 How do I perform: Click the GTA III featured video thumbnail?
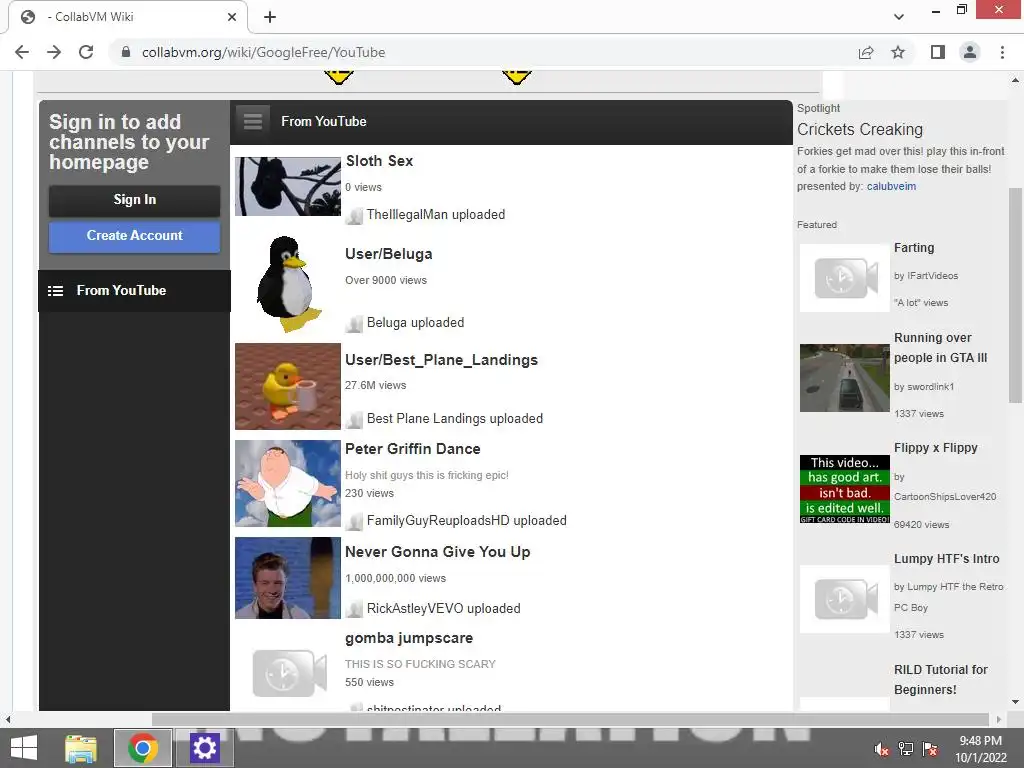845,378
